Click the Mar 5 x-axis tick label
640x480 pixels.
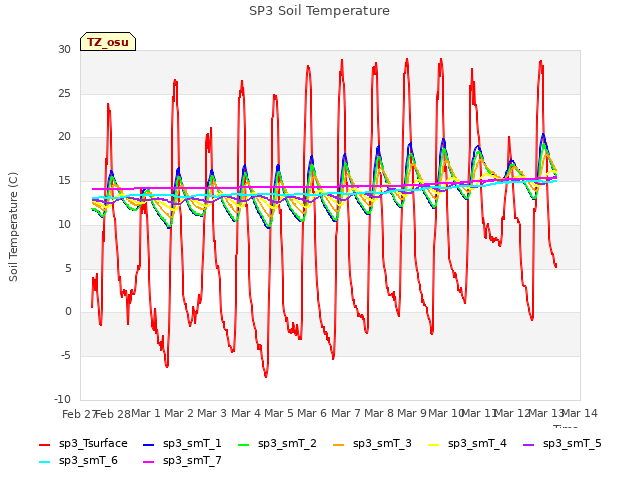click(x=279, y=413)
